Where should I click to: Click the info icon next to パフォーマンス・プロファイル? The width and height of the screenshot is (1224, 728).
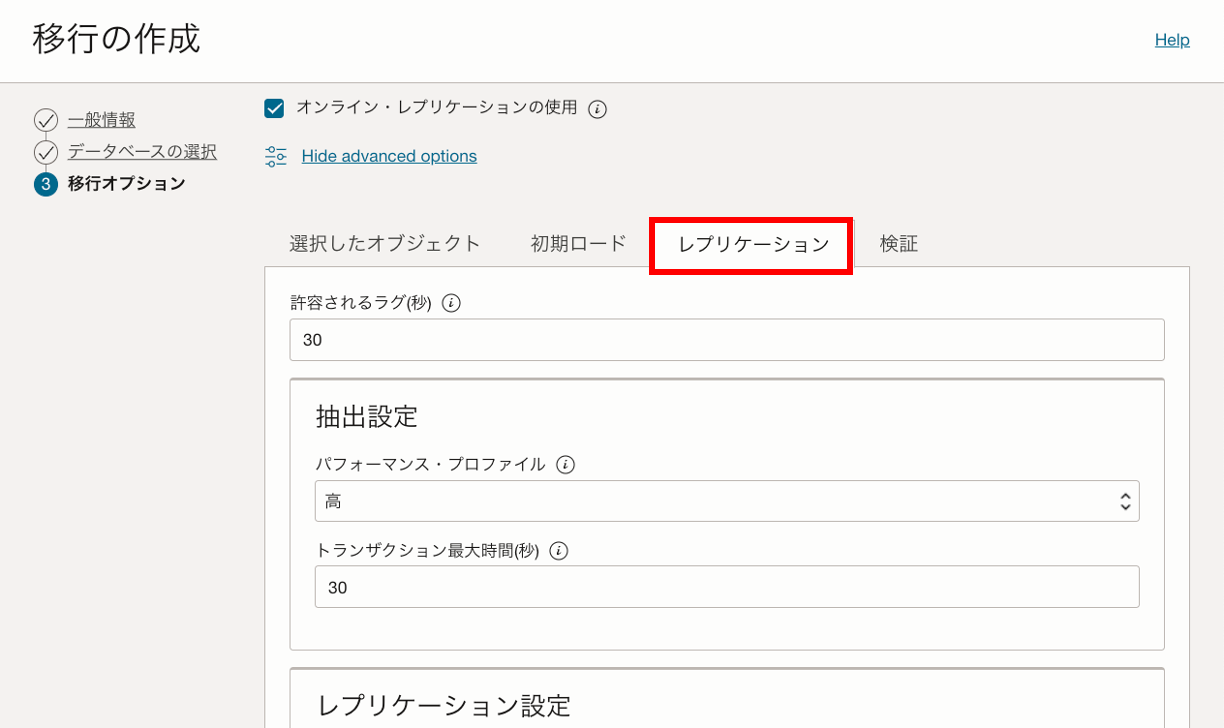coord(565,464)
